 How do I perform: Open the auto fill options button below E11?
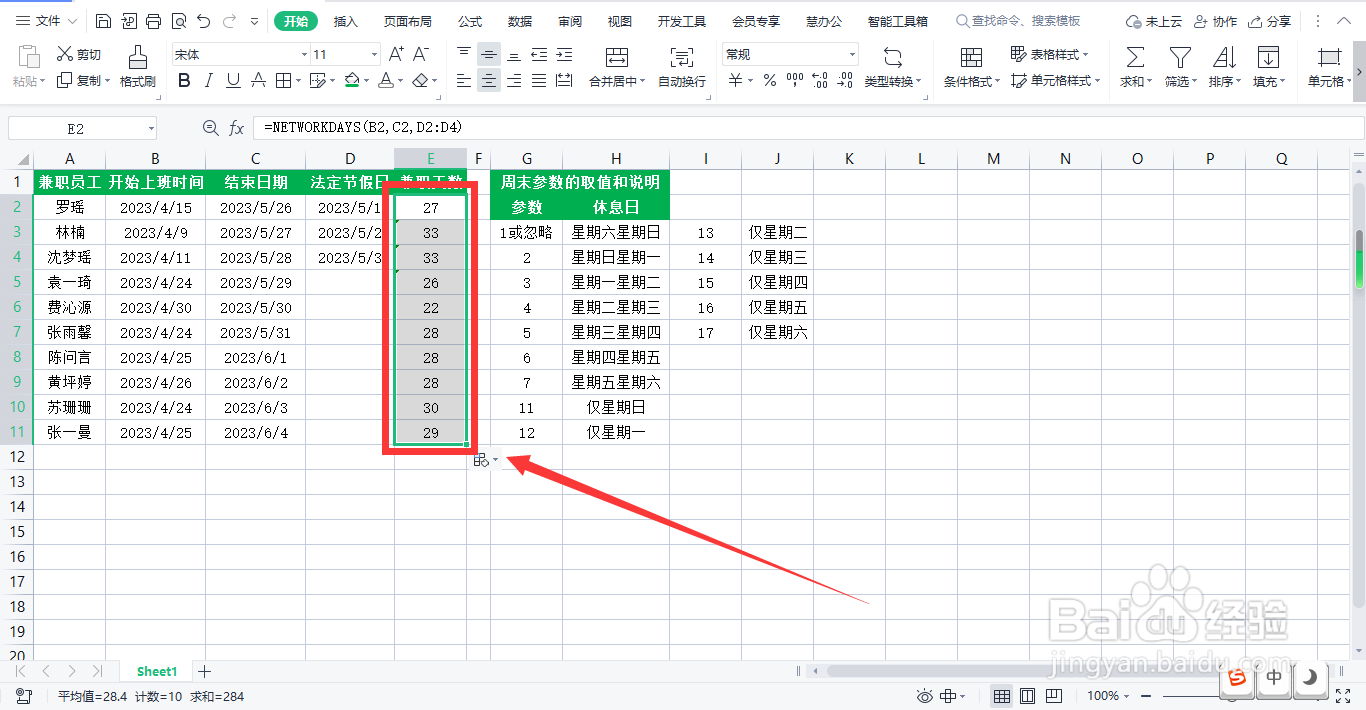click(485, 459)
